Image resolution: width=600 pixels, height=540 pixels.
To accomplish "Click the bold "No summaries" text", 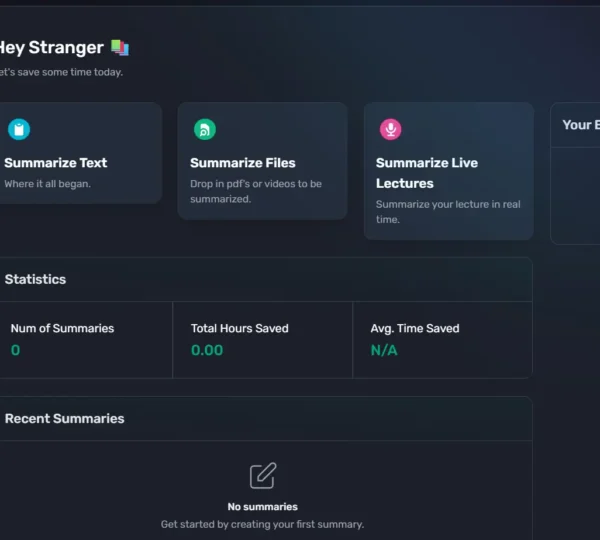I will pos(262,507).
